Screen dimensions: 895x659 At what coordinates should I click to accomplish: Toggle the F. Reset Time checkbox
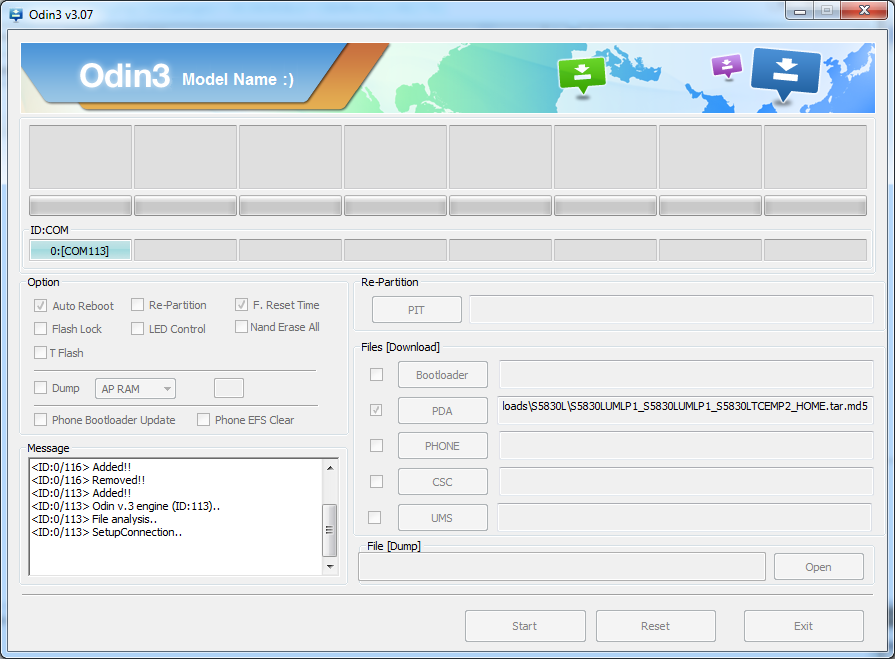[242, 305]
